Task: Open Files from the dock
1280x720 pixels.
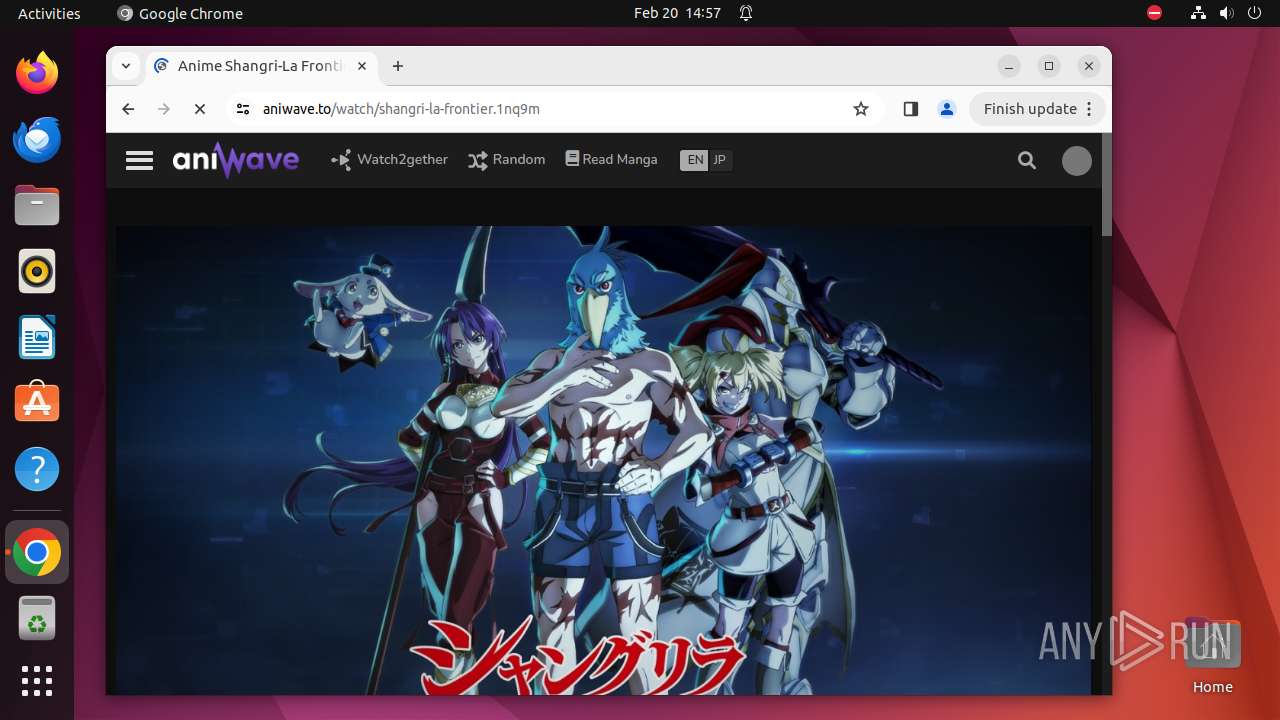Action: pos(37,205)
